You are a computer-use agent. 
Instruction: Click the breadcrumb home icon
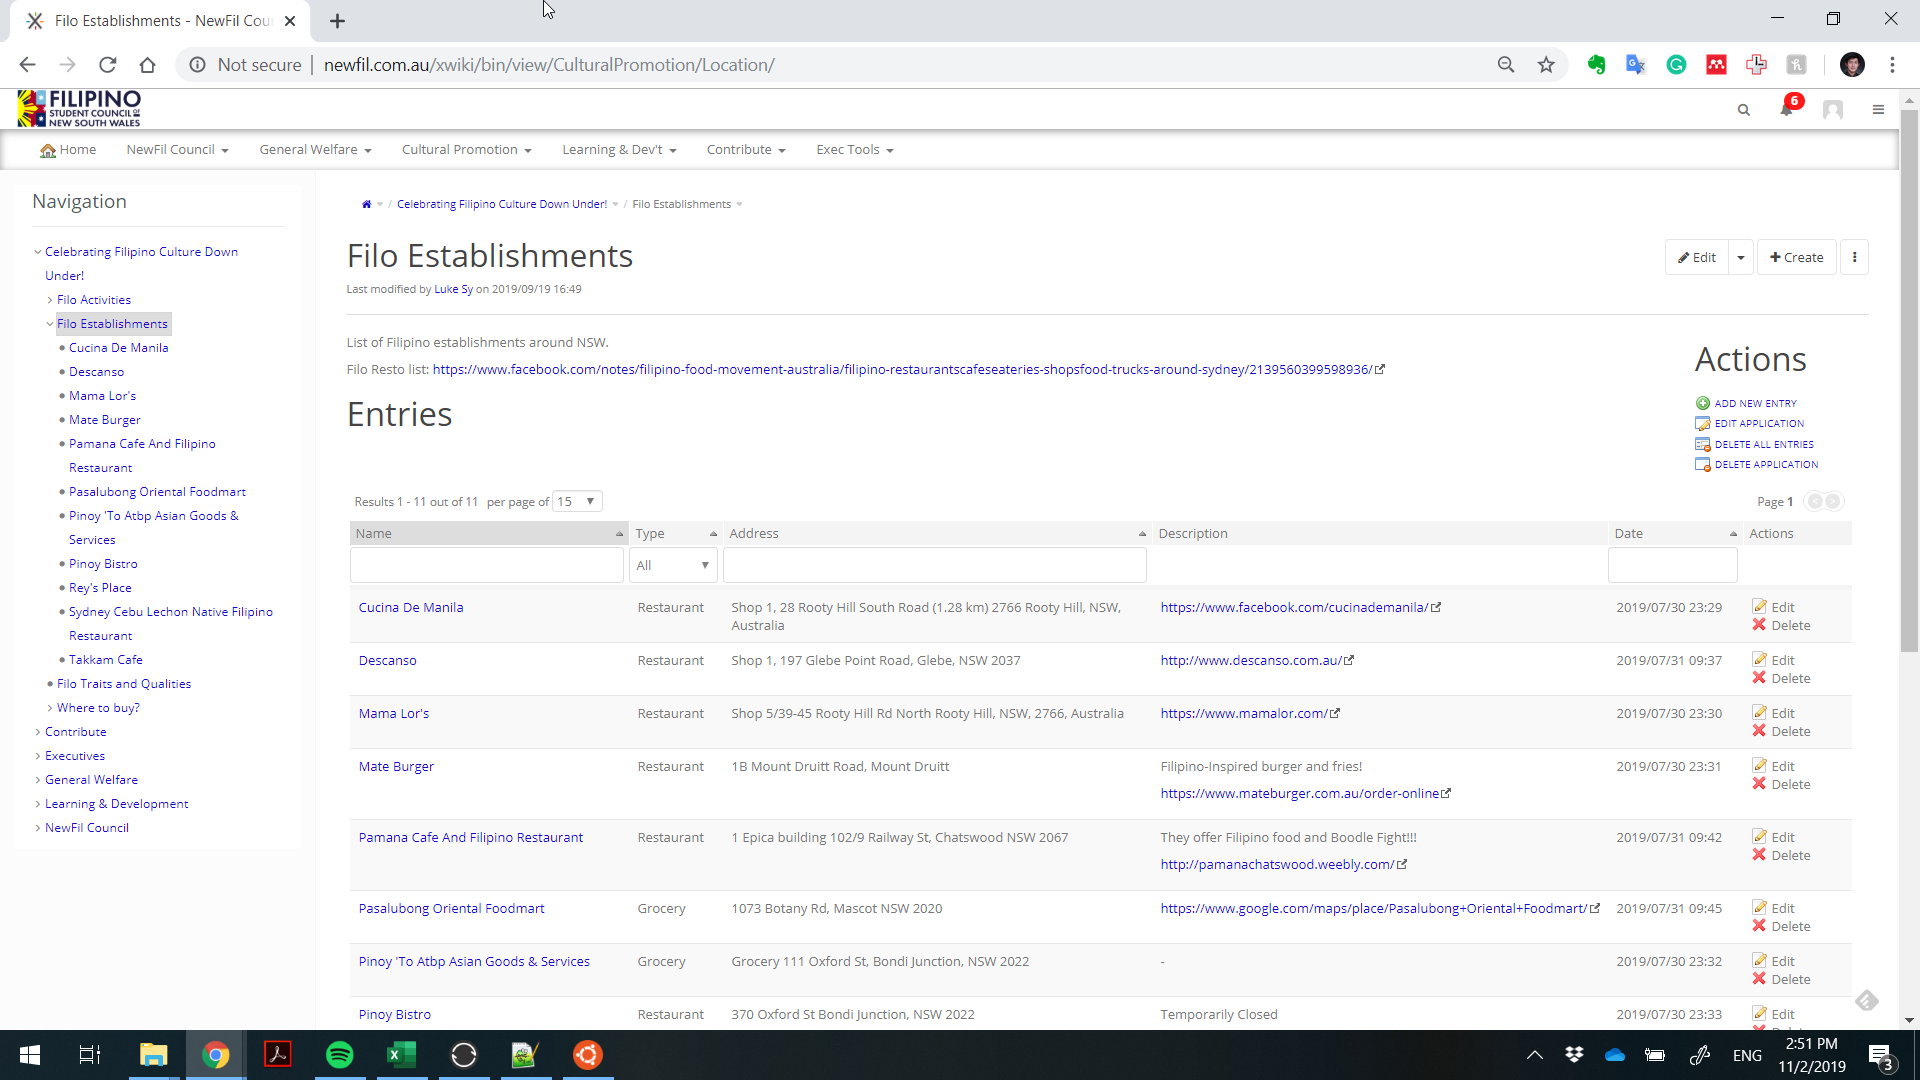366,204
